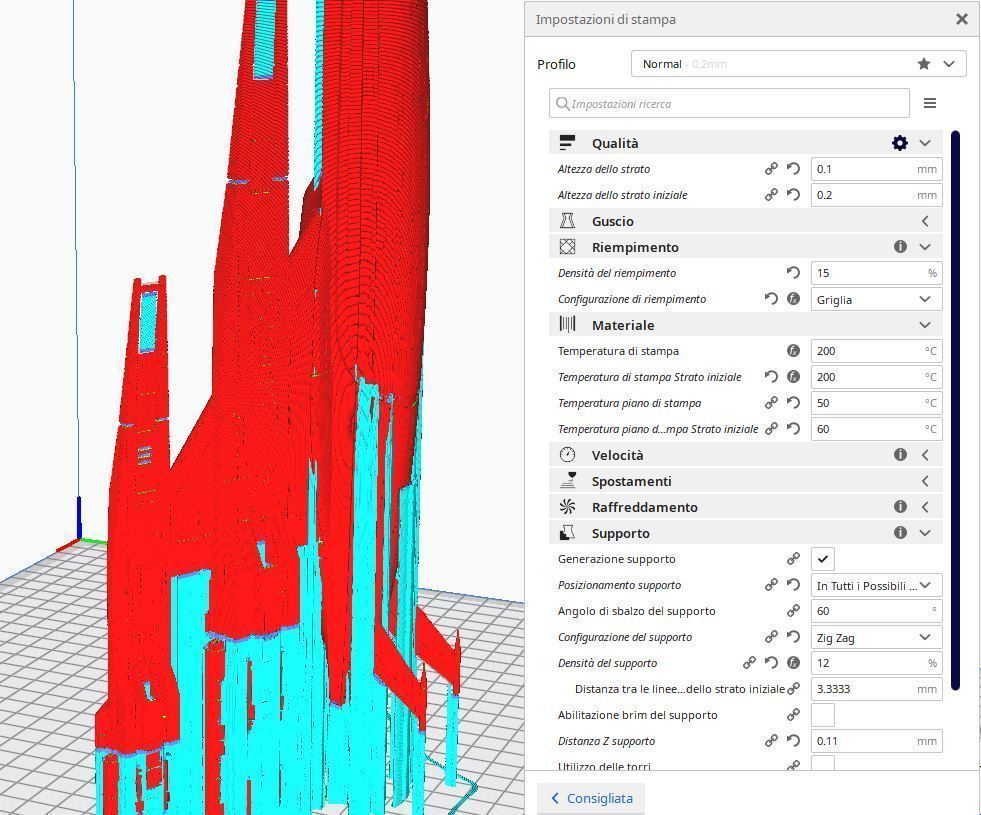Click link icon for Angolo di sbalzo del supporto
The height and width of the screenshot is (815, 981).
(x=793, y=611)
